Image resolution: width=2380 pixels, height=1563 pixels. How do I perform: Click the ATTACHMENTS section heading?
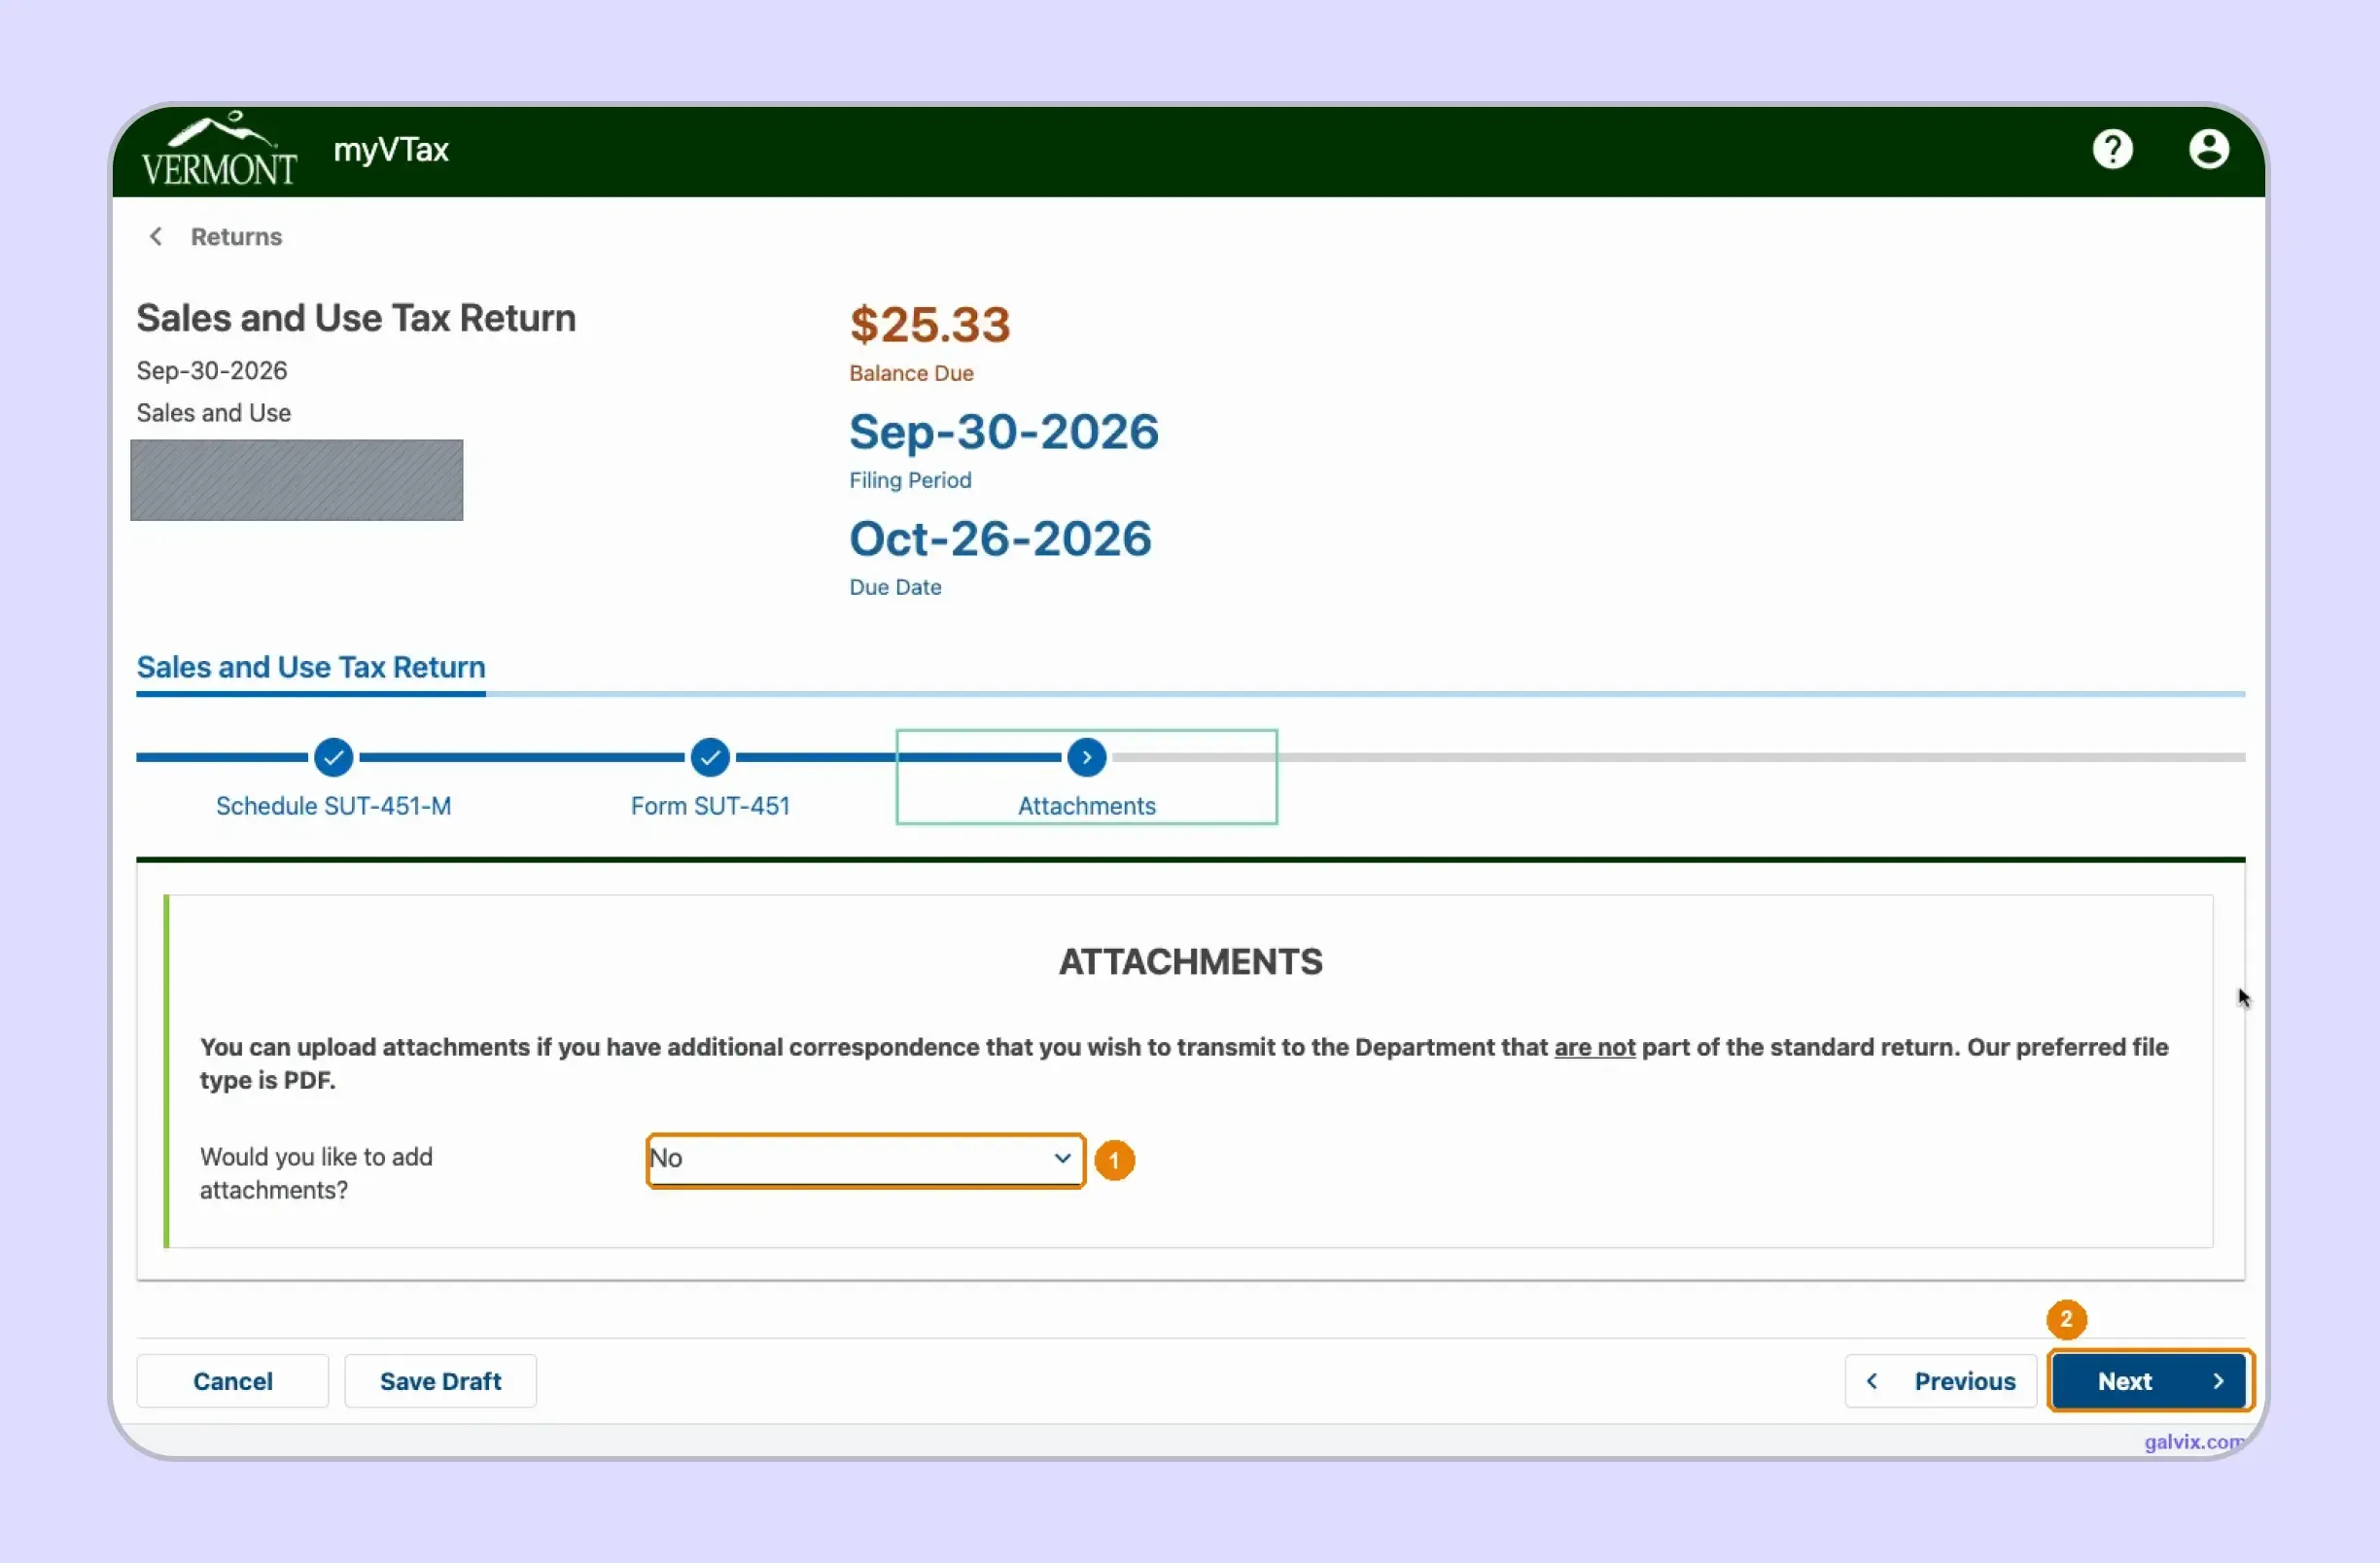1190,962
